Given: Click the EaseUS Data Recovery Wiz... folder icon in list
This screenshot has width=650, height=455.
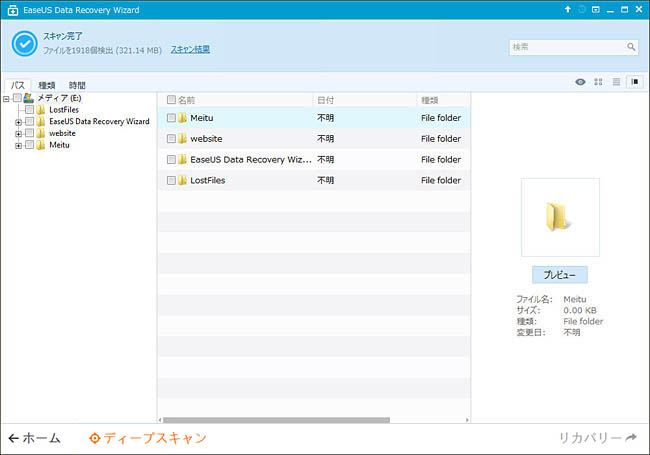Looking at the screenshot, I should (182, 160).
